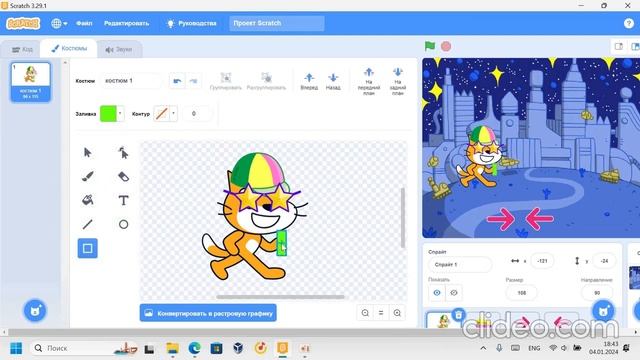Click Convert to bitmap button
640x360 pixels.
(x=208, y=313)
